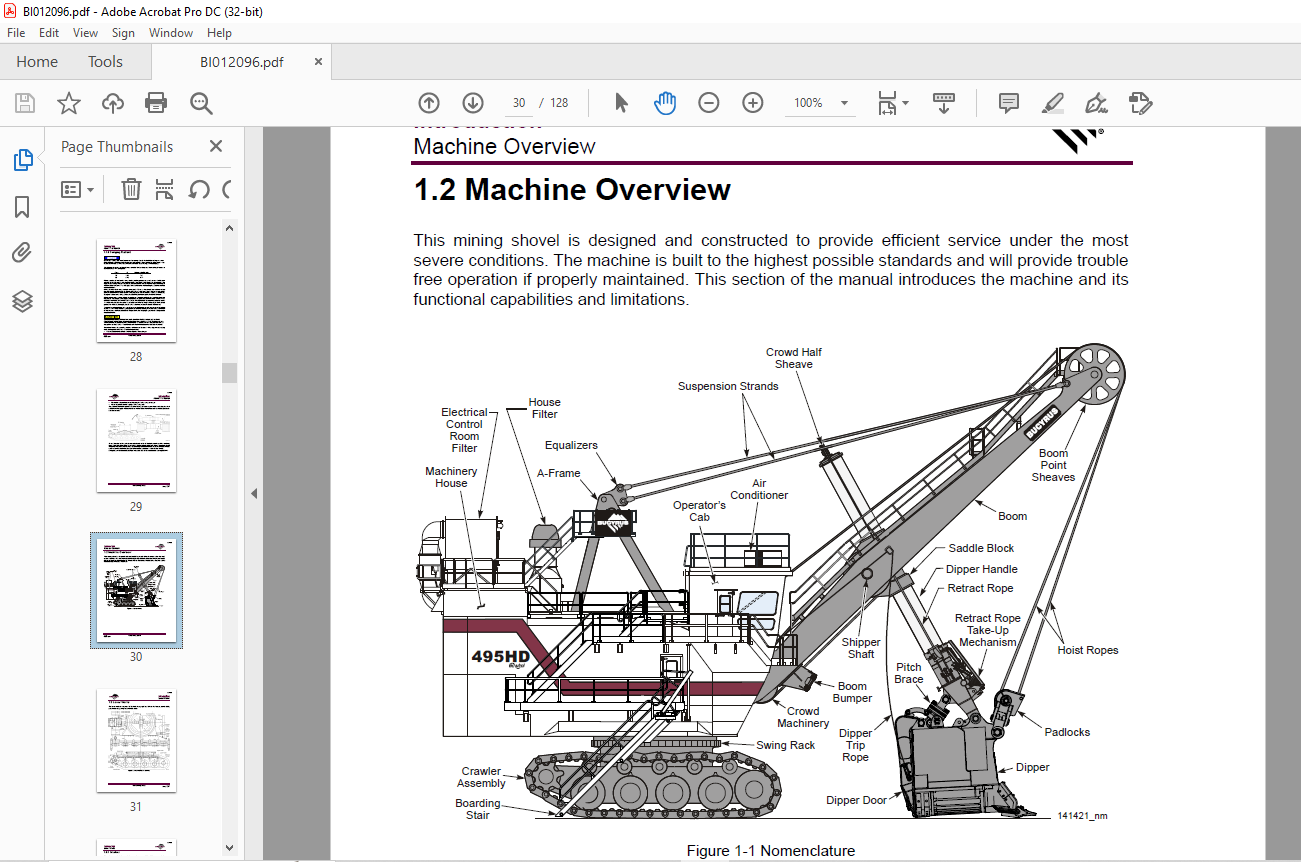Select page 29 thumbnail
Image resolution: width=1301 pixels, height=862 pixels.
tap(136, 441)
